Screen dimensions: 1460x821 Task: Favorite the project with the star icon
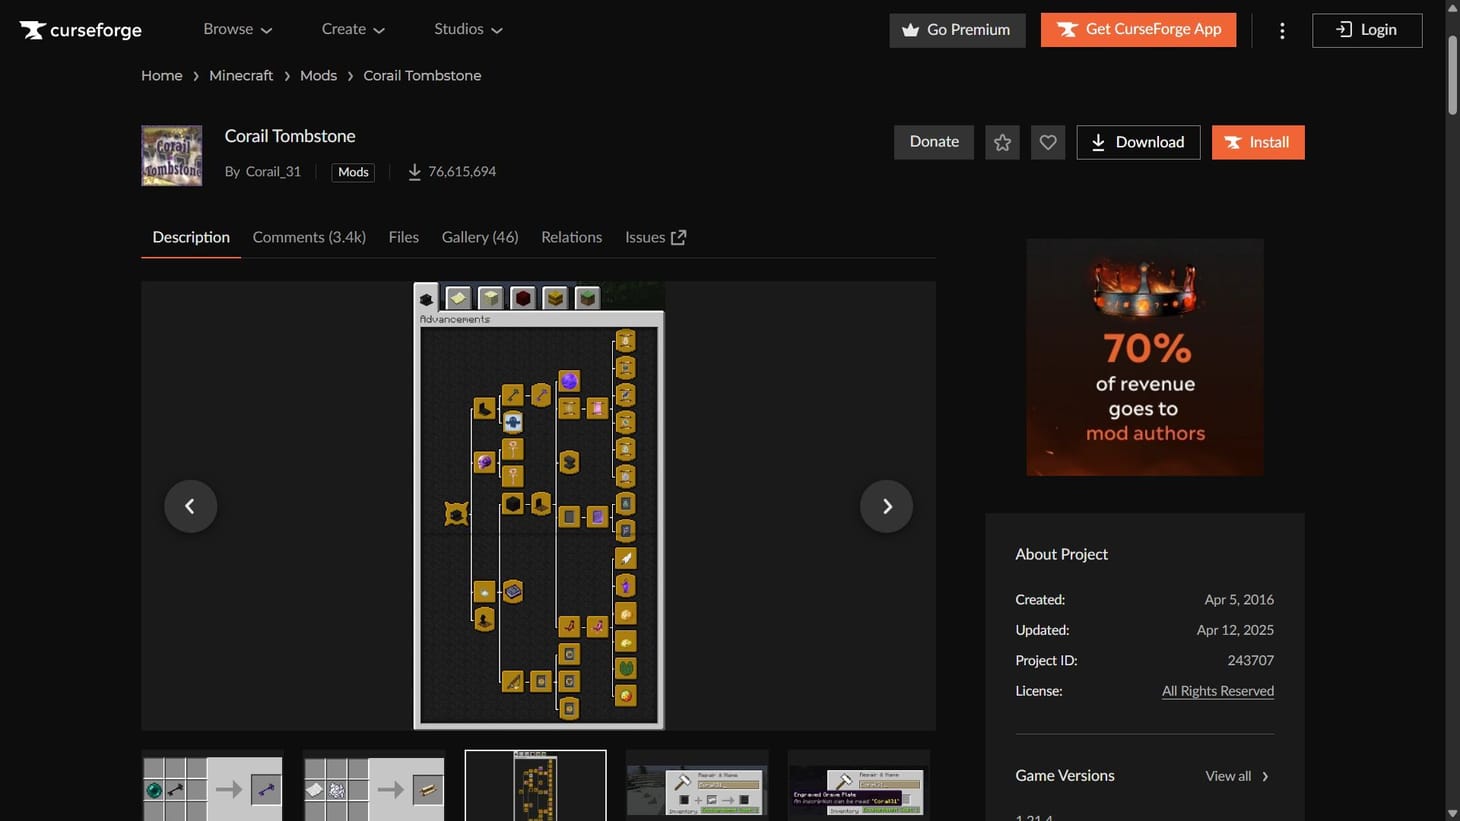pyautogui.click(x=1002, y=142)
